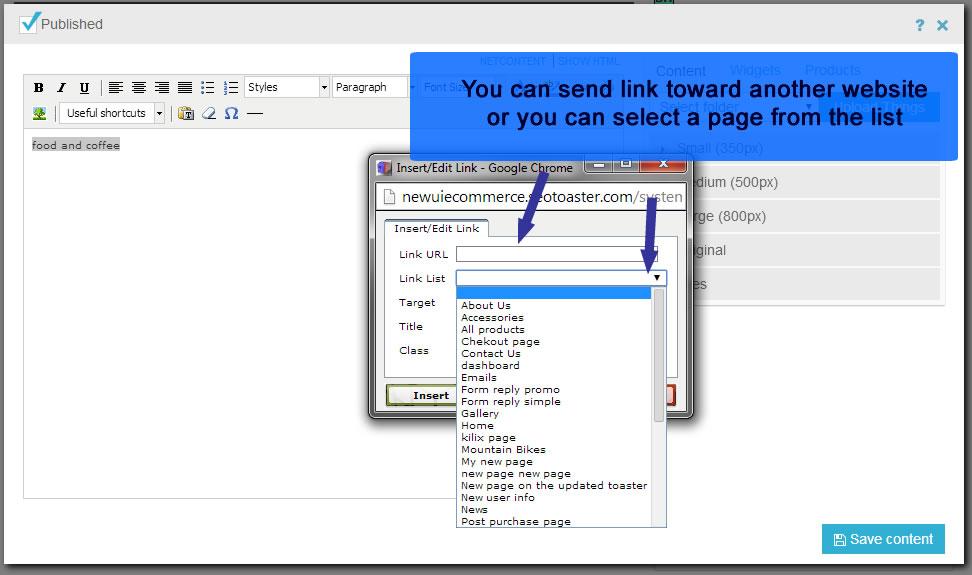This screenshot has height=575, width=972.
Task: Insert ordered numbered list
Action: (x=231, y=87)
